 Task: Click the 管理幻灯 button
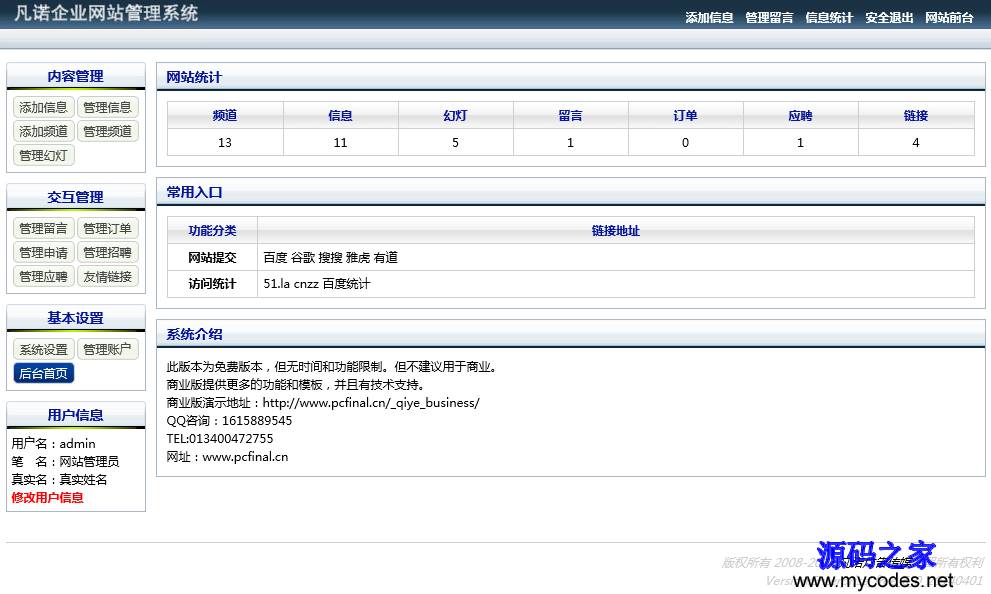pos(43,155)
